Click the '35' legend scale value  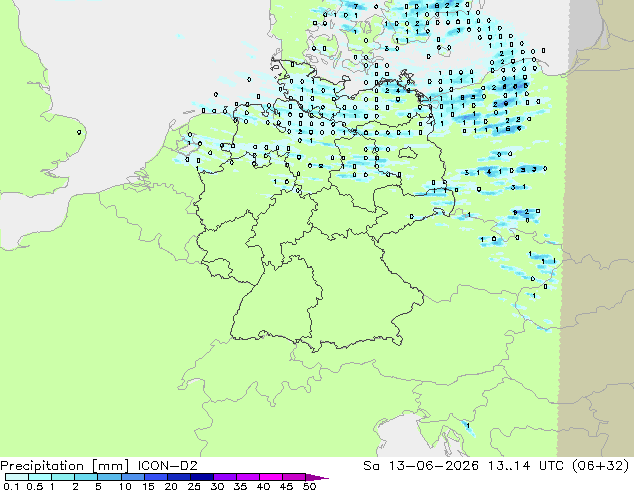point(240,486)
